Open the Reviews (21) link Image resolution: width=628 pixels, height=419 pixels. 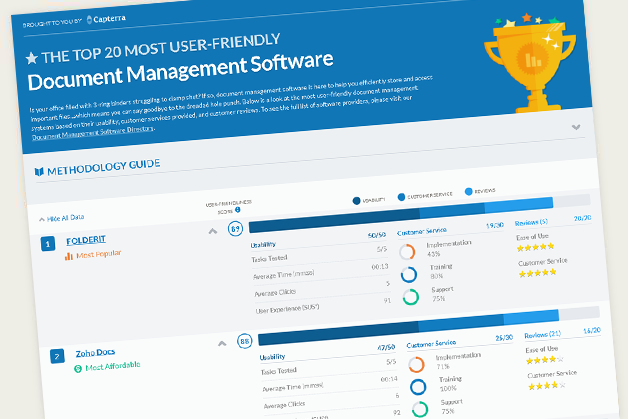coord(543,334)
